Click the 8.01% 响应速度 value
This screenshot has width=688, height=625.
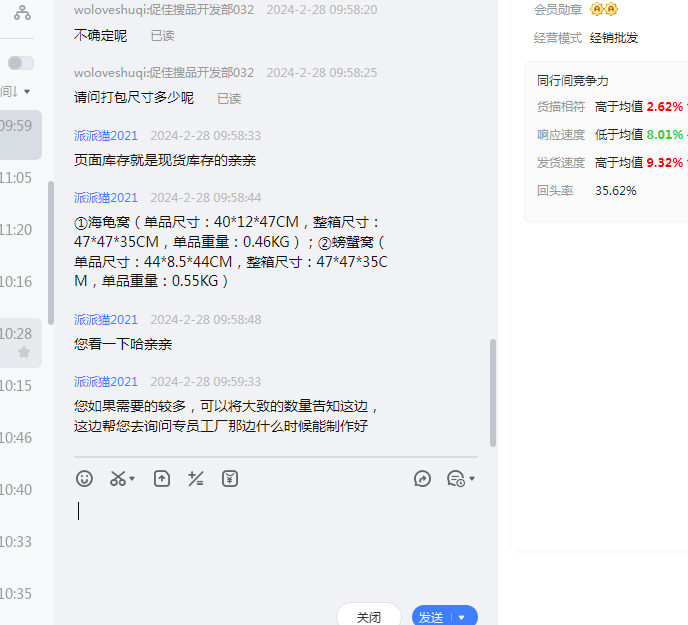pos(664,135)
